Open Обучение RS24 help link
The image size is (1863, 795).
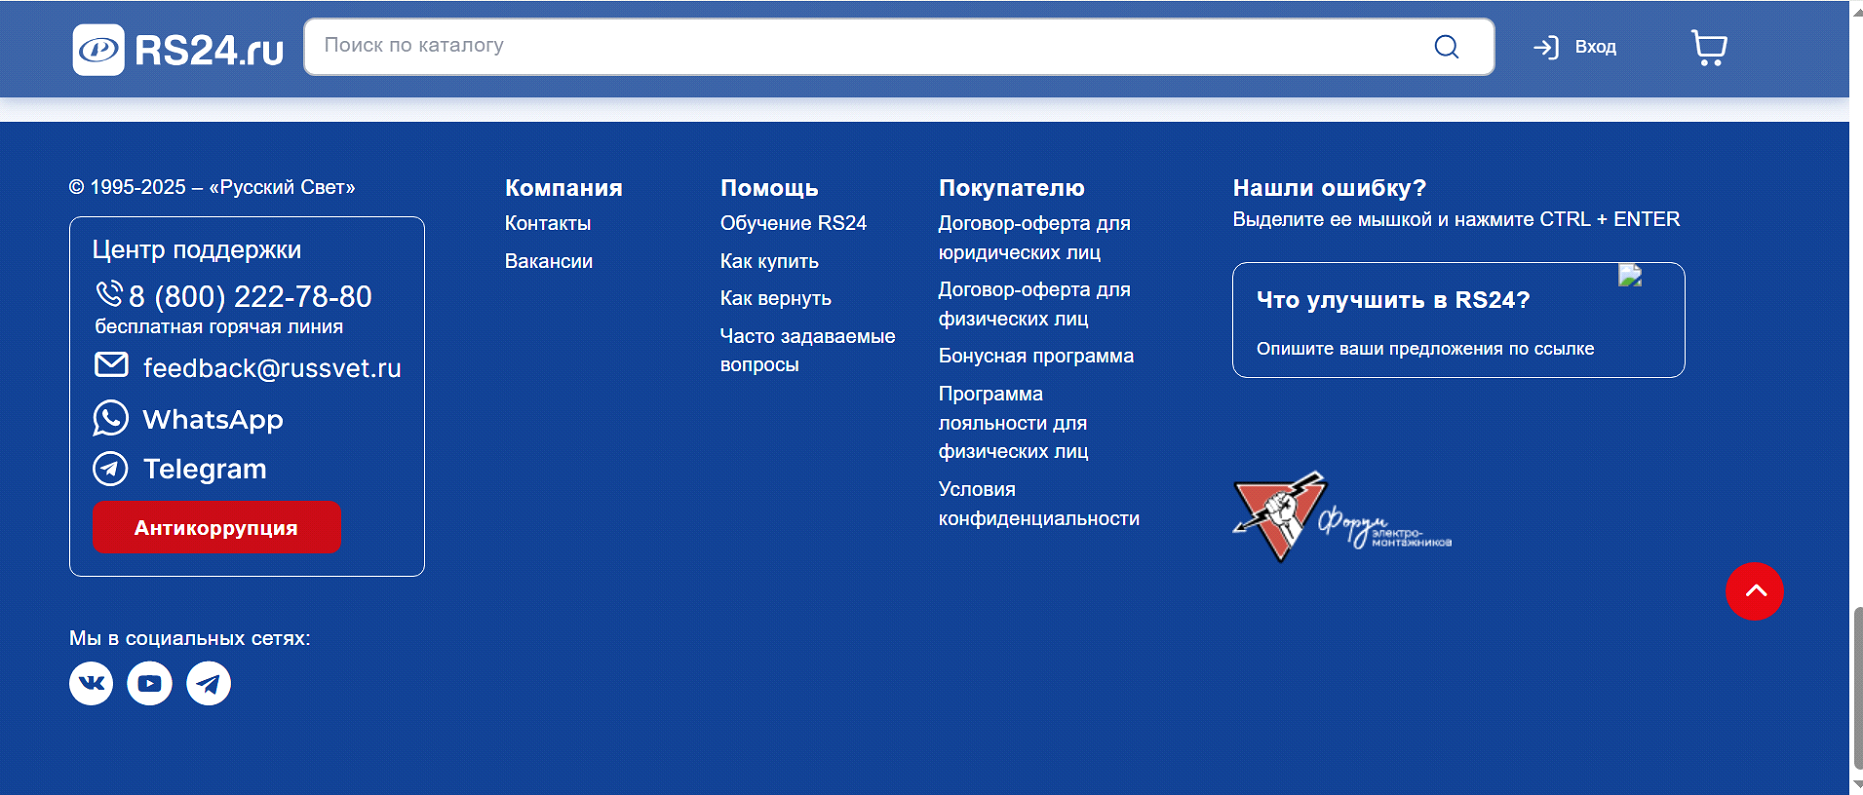793,223
